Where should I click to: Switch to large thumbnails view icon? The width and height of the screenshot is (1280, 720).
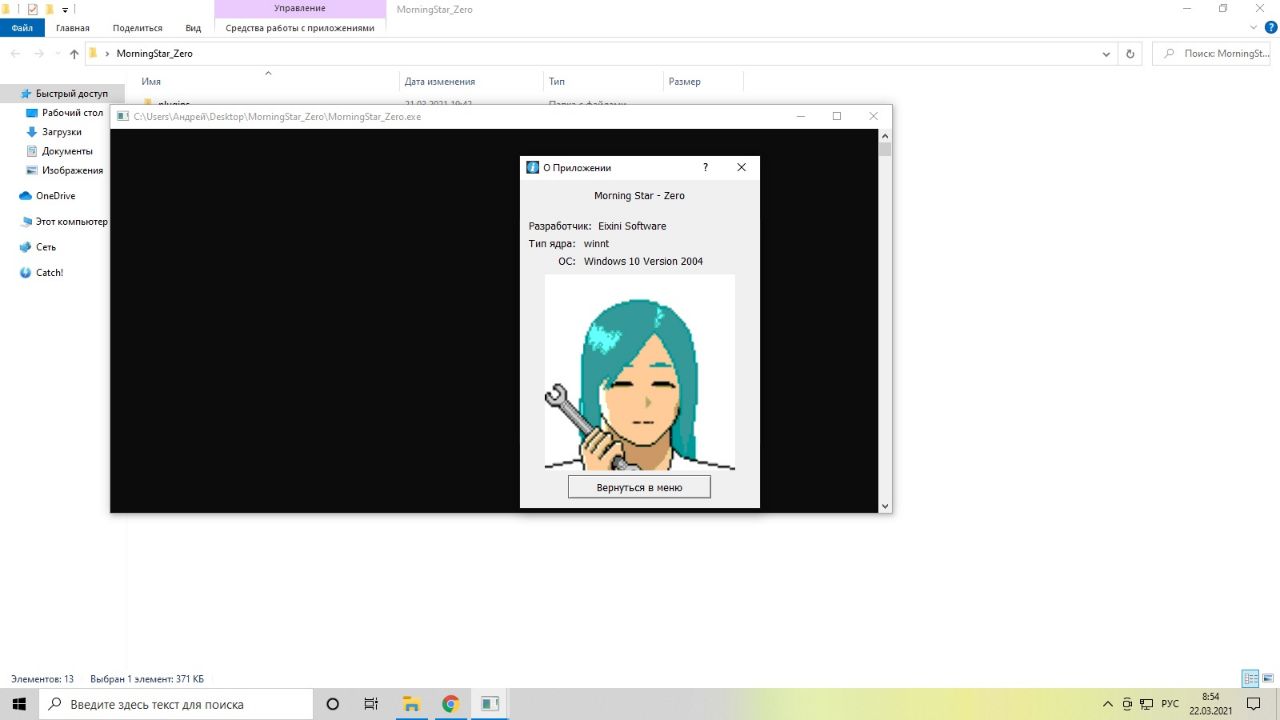[1268, 679]
